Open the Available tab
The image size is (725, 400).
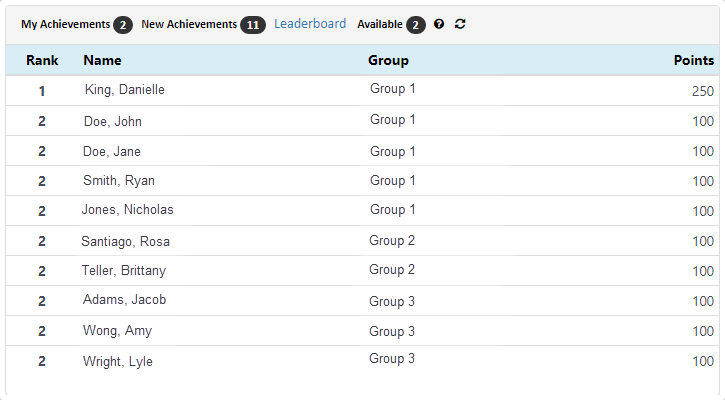click(x=380, y=24)
